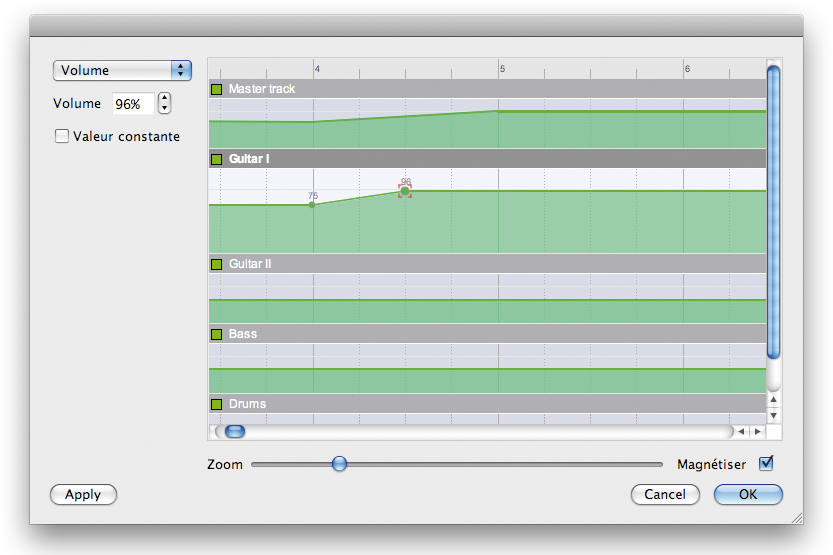Click the Cancel button
833x555 pixels.
(x=665, y=494)
